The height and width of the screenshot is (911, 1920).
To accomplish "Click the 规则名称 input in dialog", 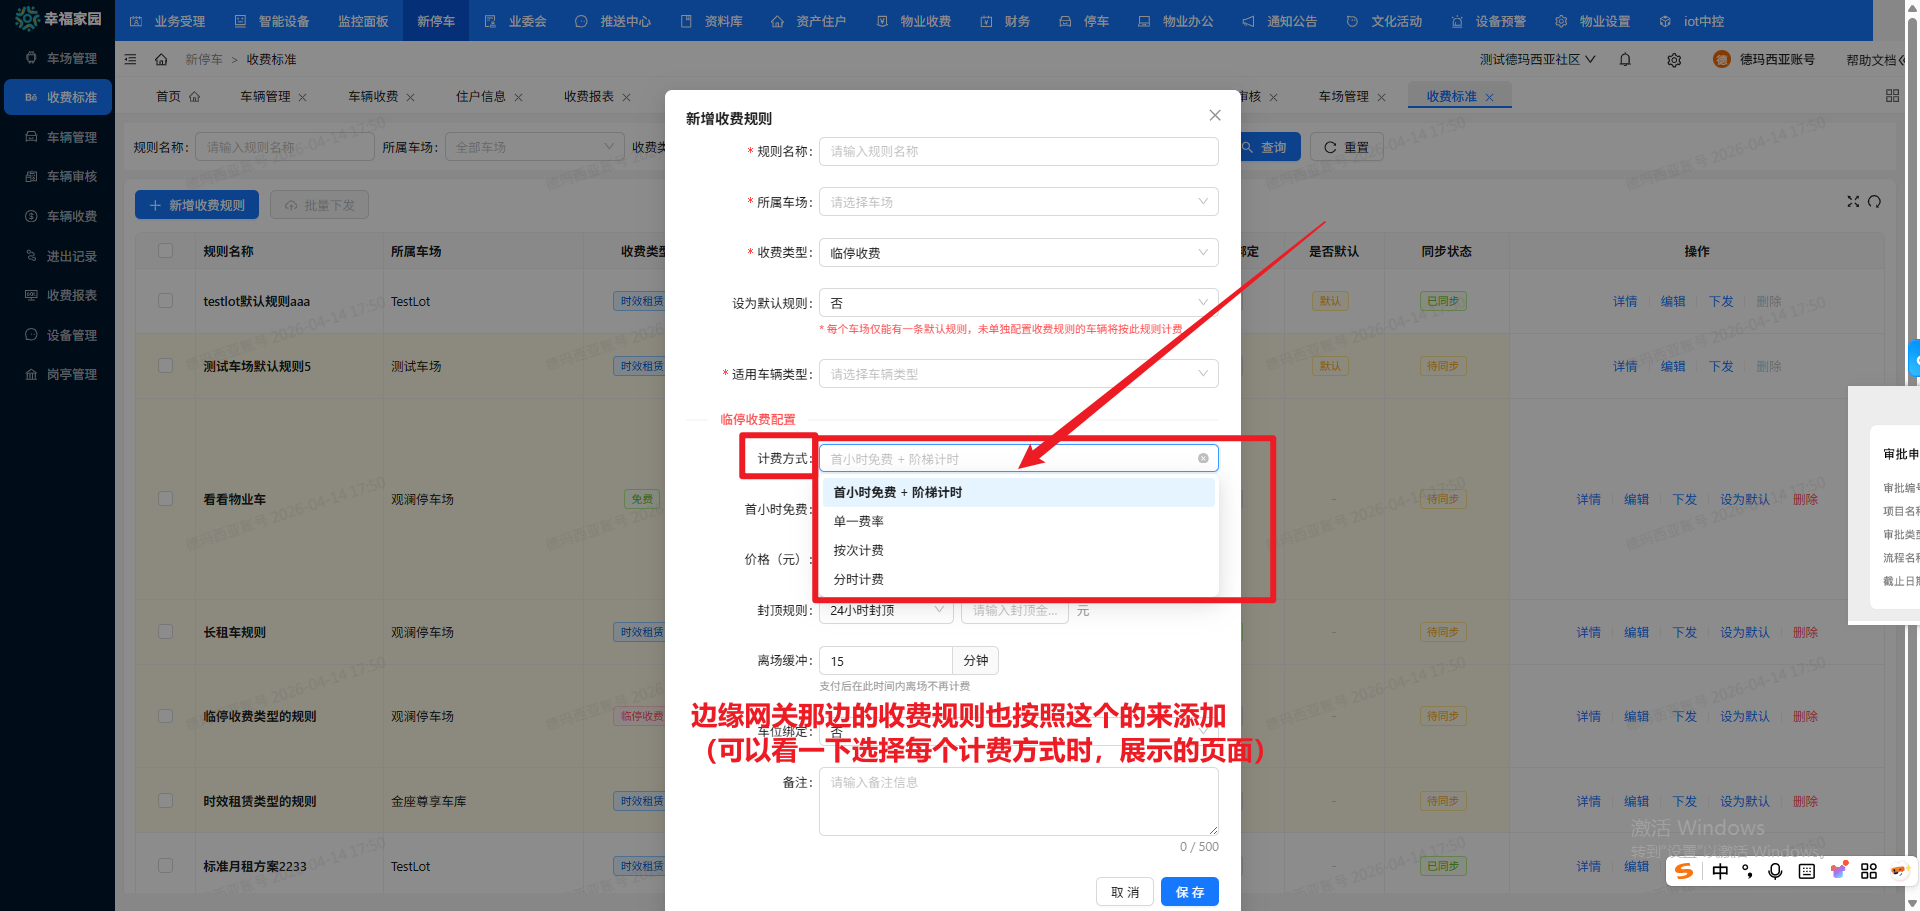I will tap(1018, 152).
